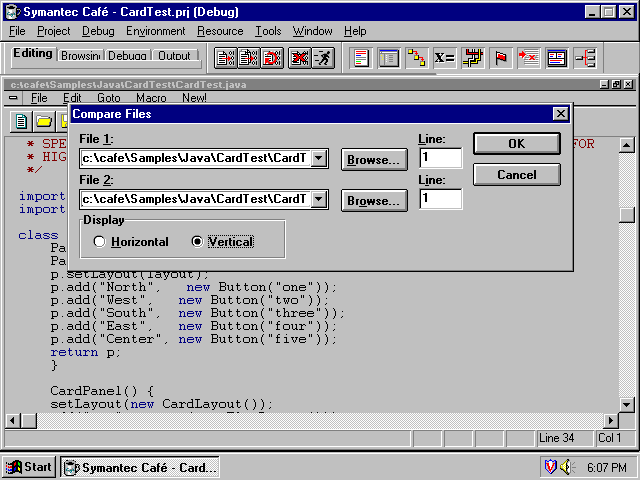Image resolution: width=640 pixels, height=480 pixels.
Task: Click the Stop build red-X icon
Action: click(x=300, y=58)
